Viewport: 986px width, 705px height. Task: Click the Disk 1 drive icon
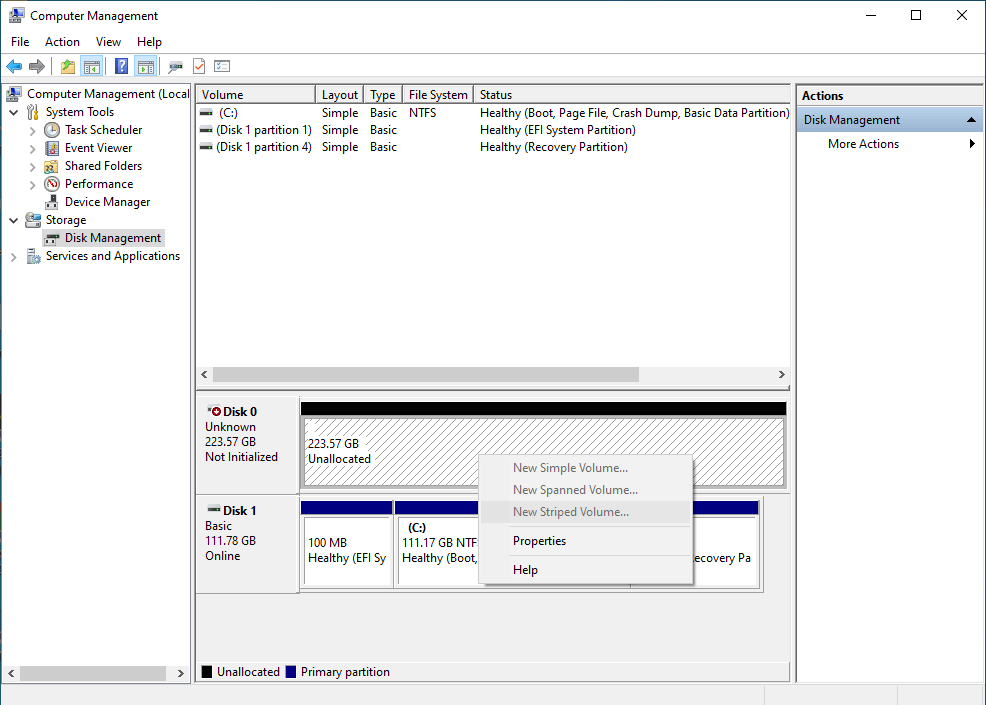[x=214, y=509]
